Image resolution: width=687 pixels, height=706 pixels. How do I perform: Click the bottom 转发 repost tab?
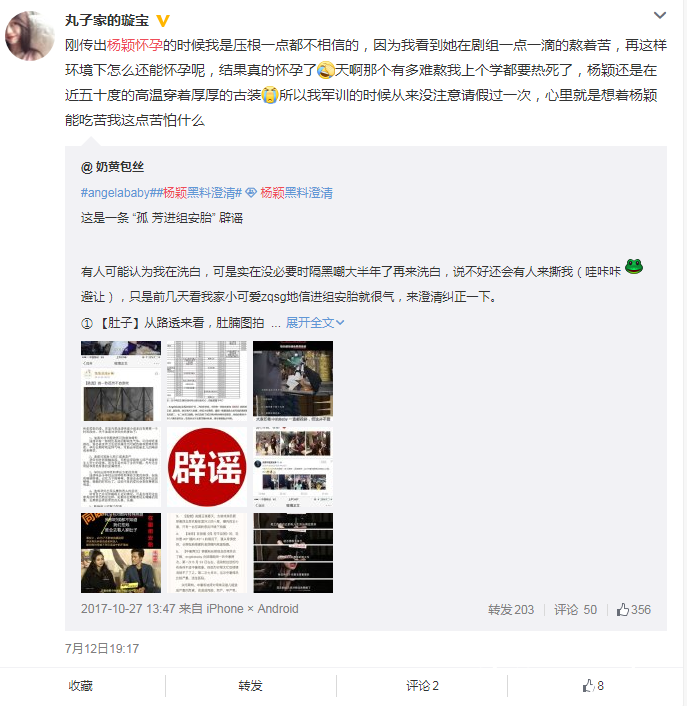point(250,686)
